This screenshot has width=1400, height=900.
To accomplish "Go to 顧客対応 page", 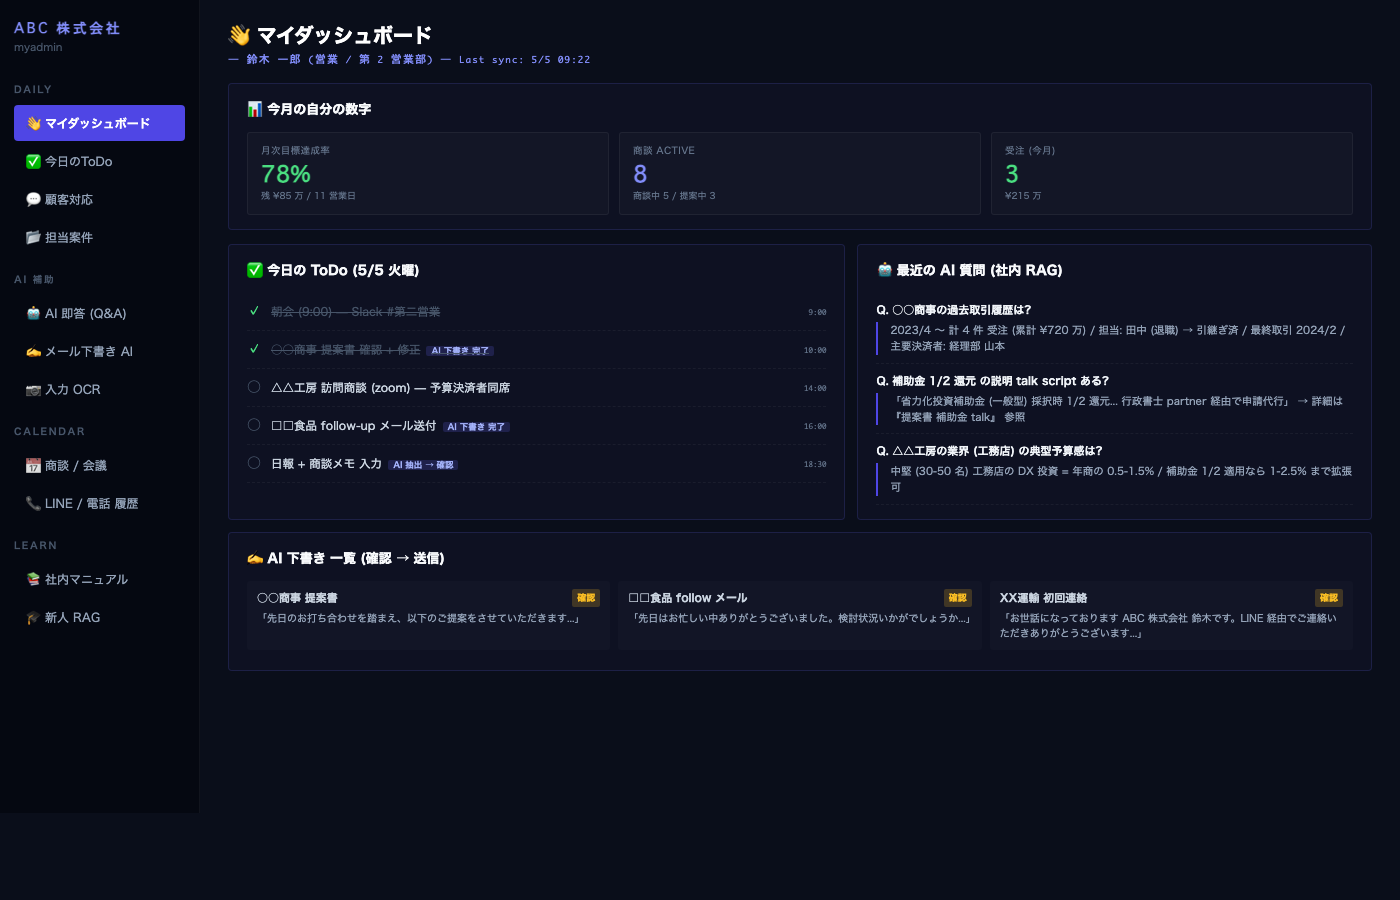I will 99,199.
